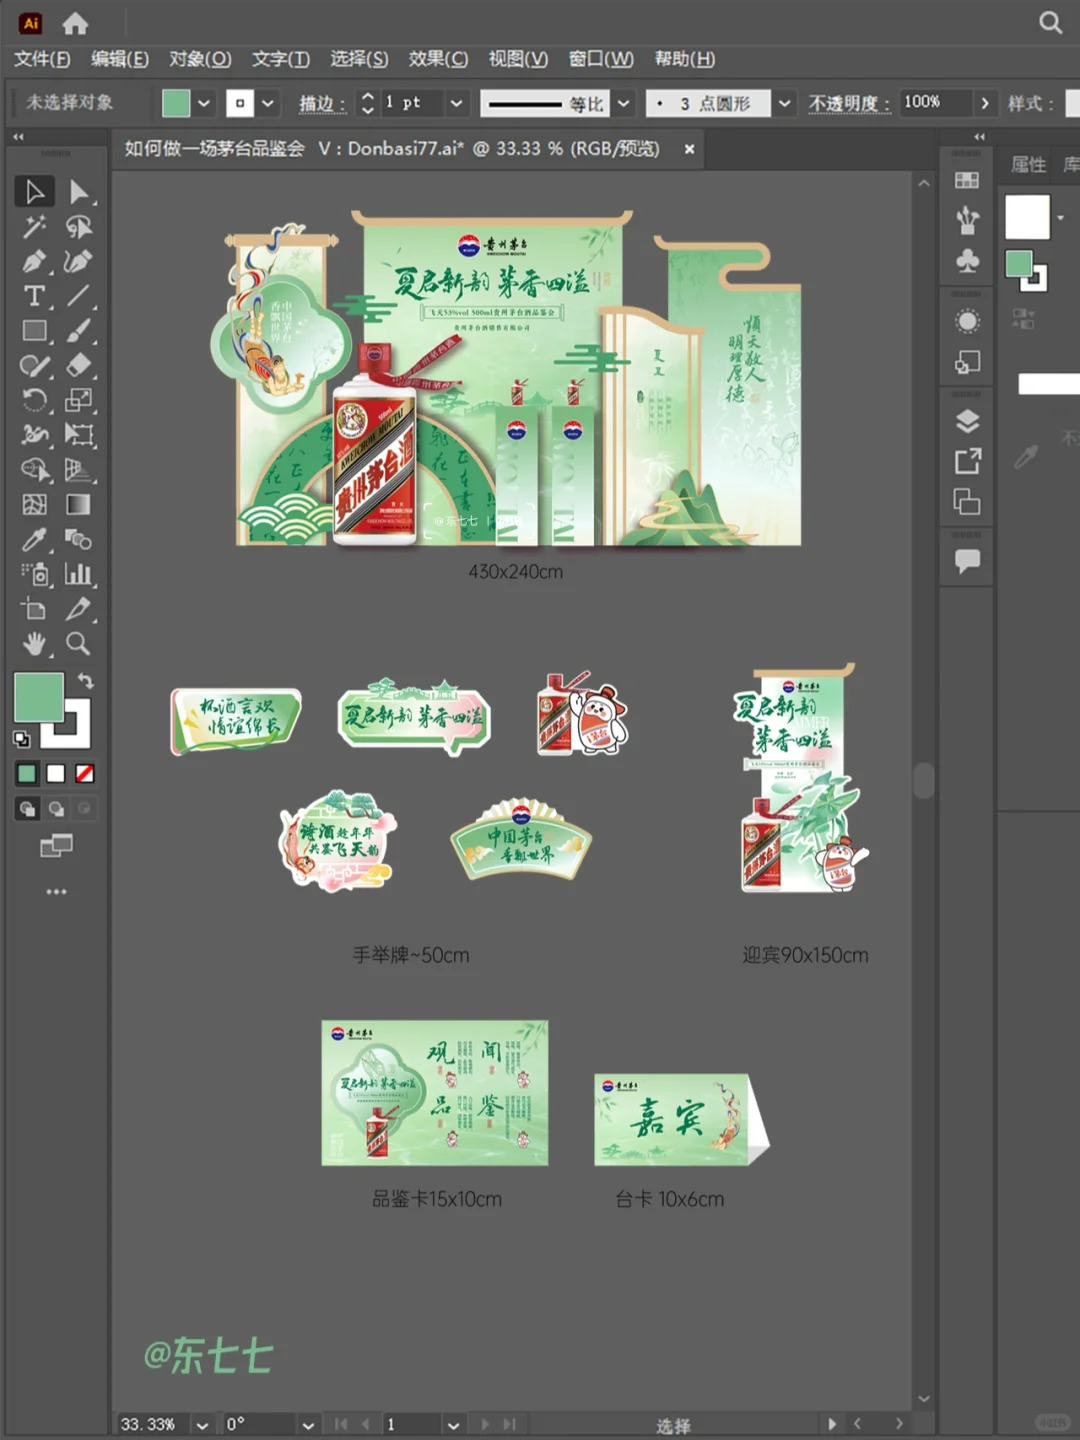Select the Shape Builder tool

pos(34,470)
